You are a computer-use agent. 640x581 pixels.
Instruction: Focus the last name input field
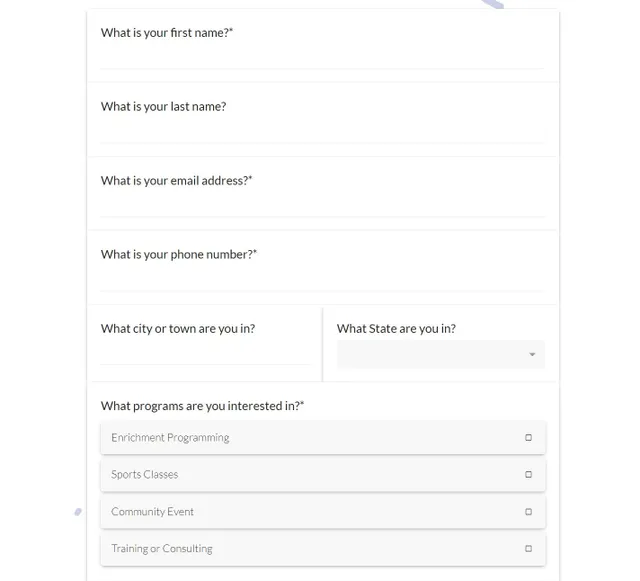[x=322, y=132]
